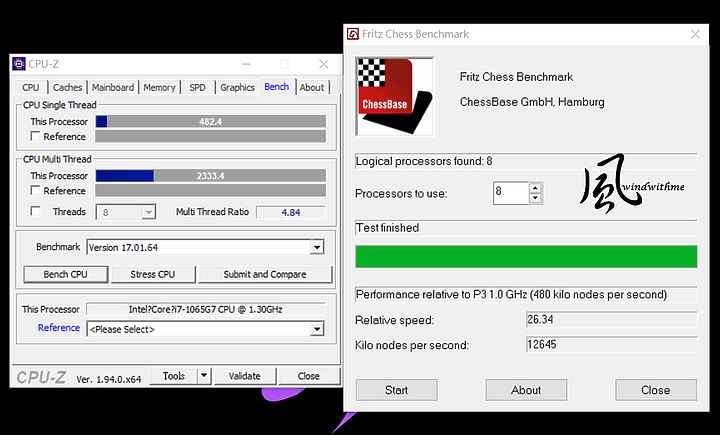Click the ChessBase logo image
Image resolution: width=720 pixels, height=435 pixels.
pyautogui.click(x=394, y=96)
